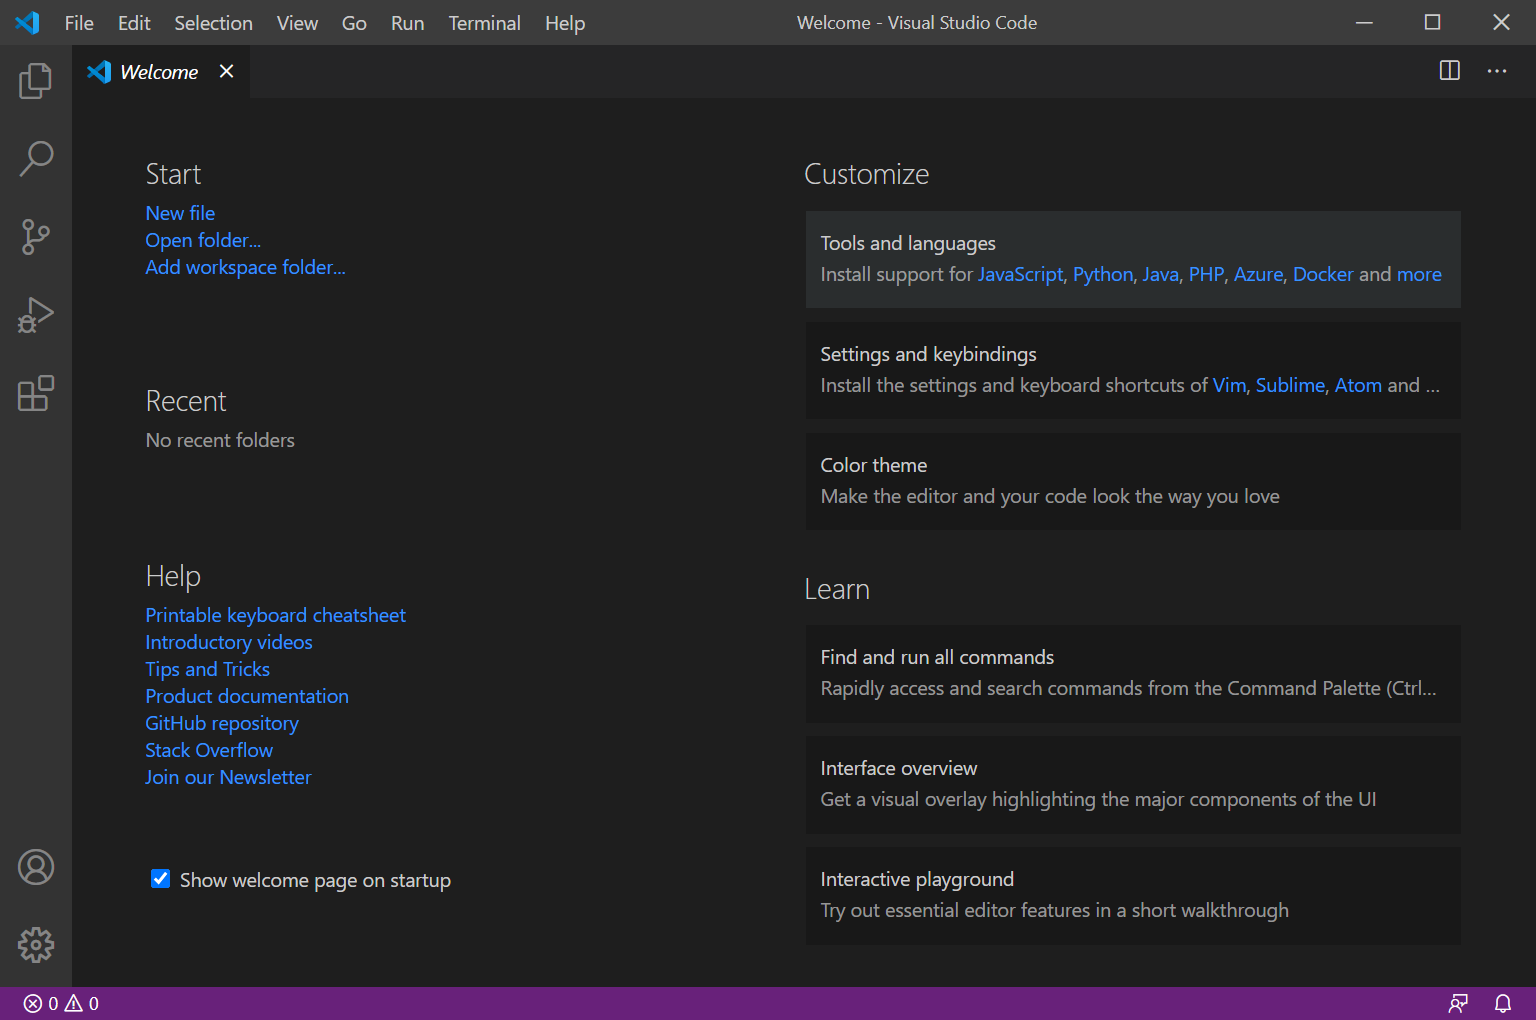Open the Interactive playground card
Viewport: 1536px width, 1020px height.
[1133, 895]
